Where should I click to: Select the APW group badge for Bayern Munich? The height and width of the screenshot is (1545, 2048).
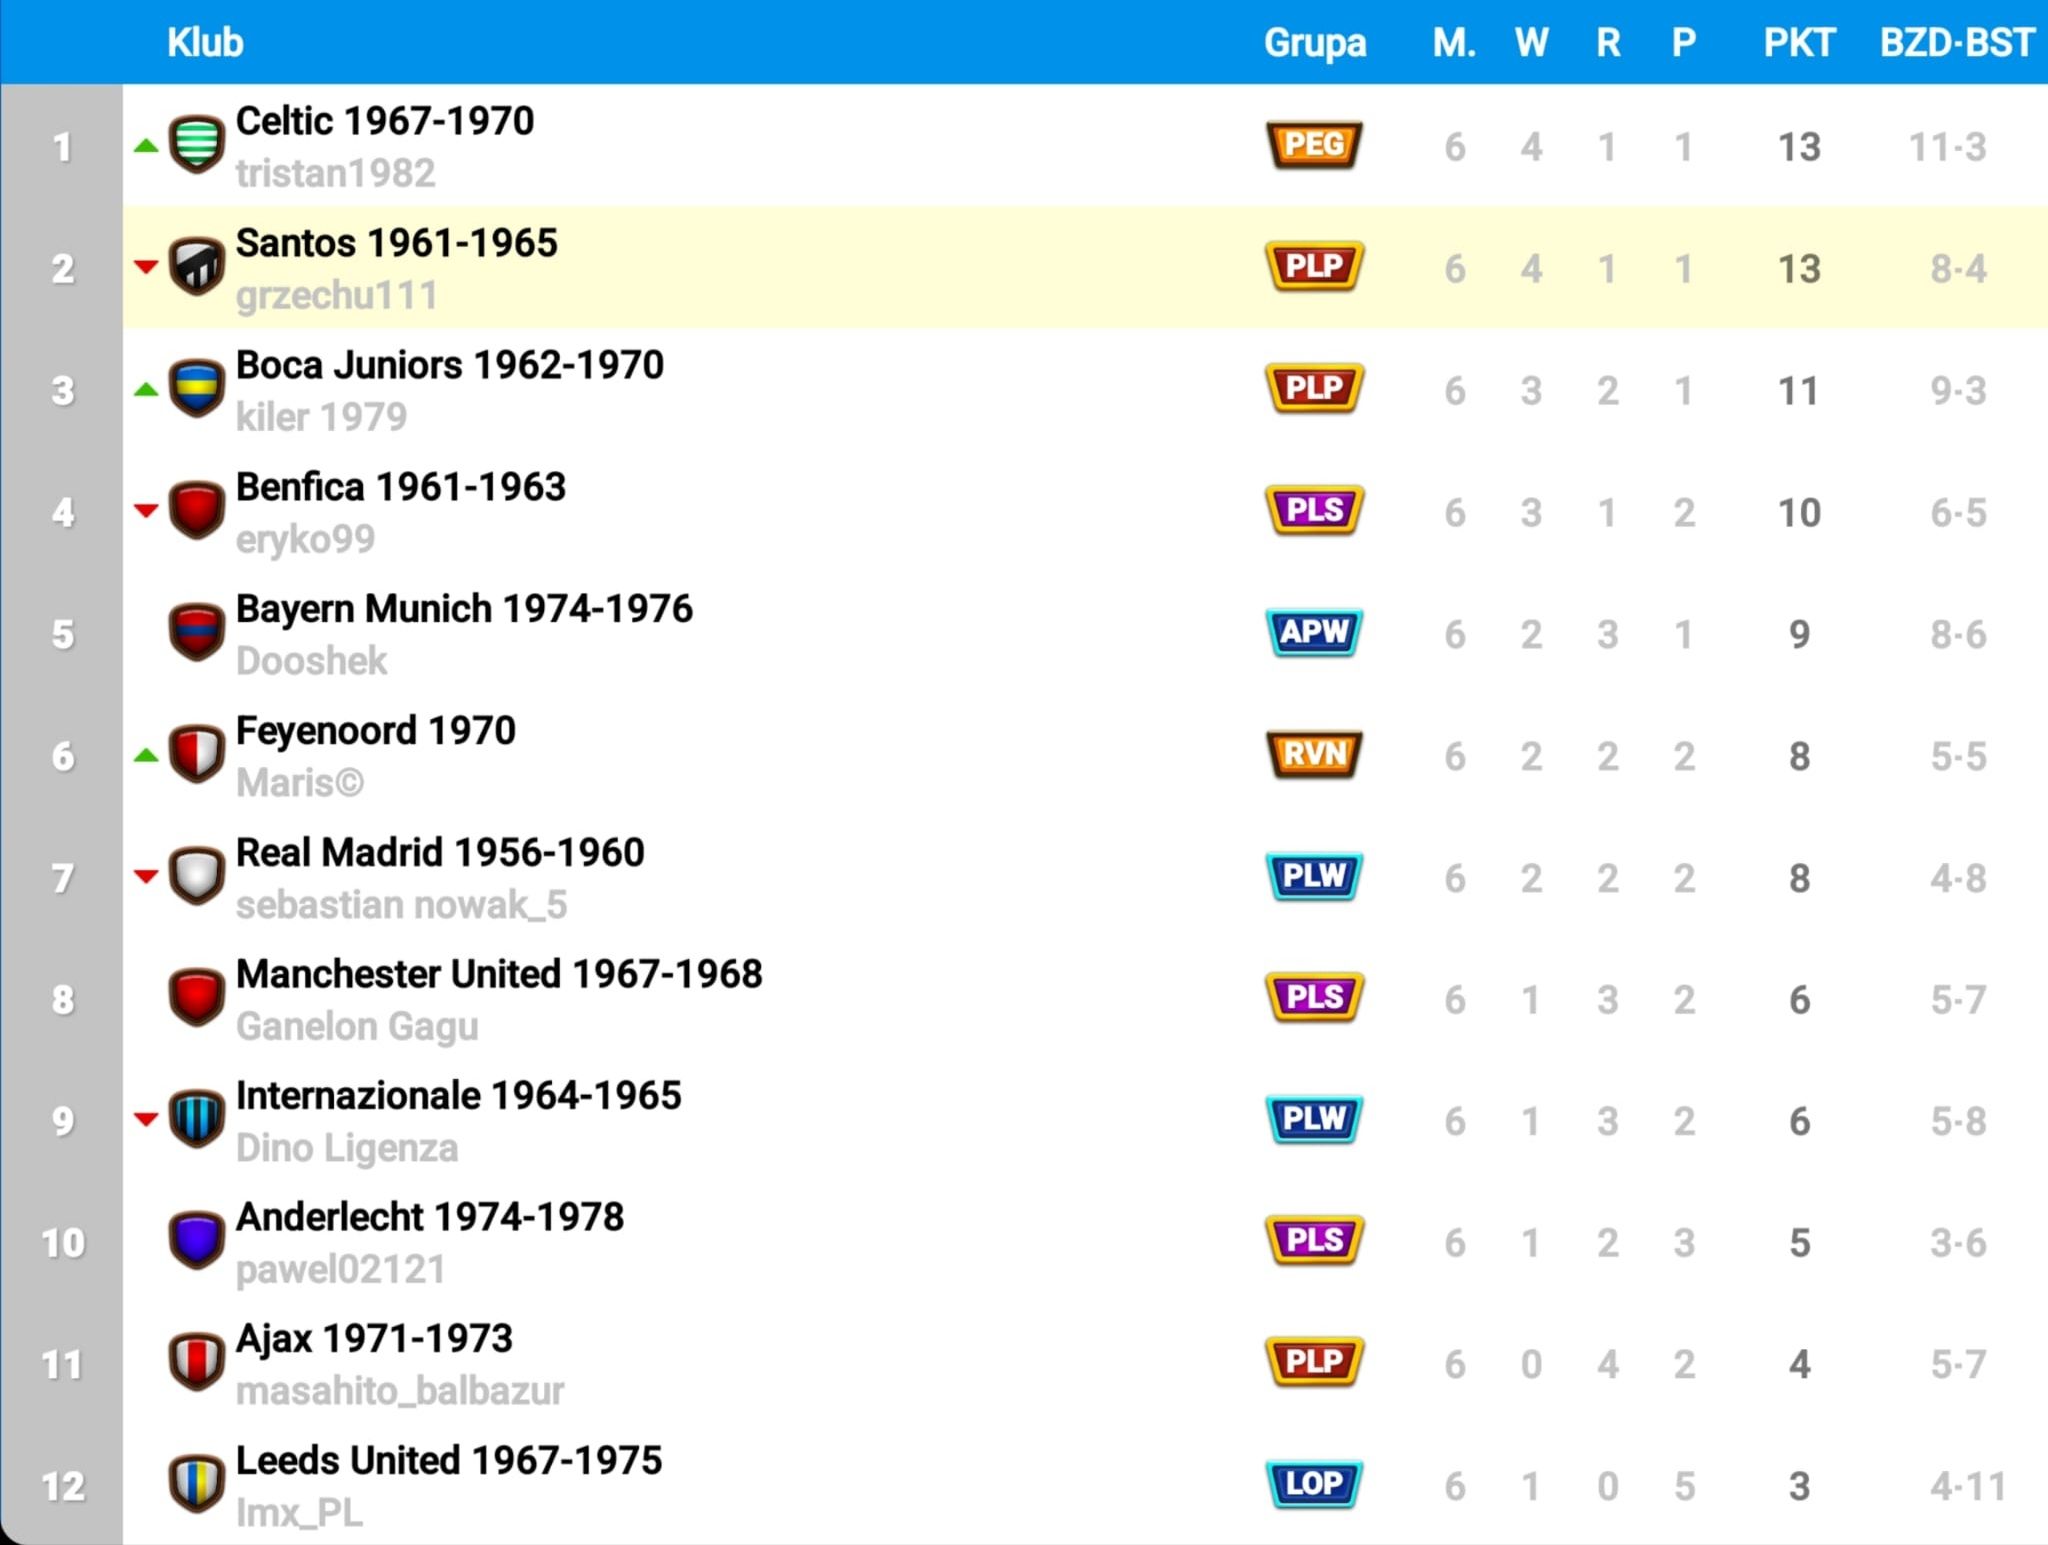coord(1314,632)
